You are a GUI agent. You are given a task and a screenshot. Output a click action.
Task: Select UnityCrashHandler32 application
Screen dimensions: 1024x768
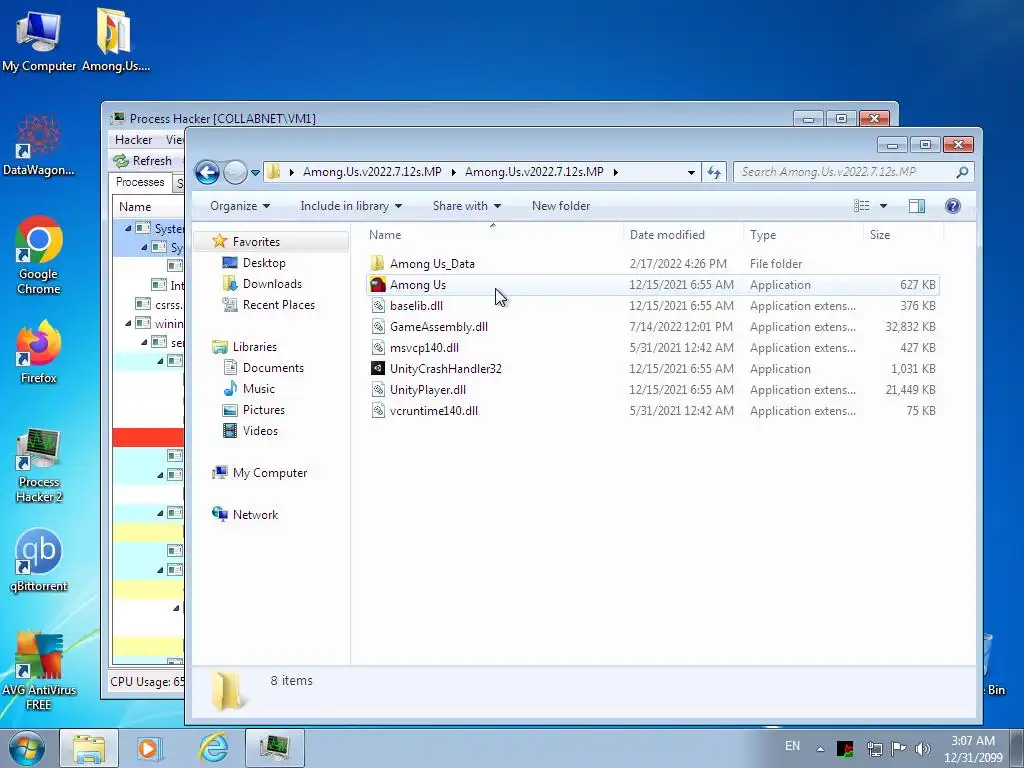coord(653,368)
